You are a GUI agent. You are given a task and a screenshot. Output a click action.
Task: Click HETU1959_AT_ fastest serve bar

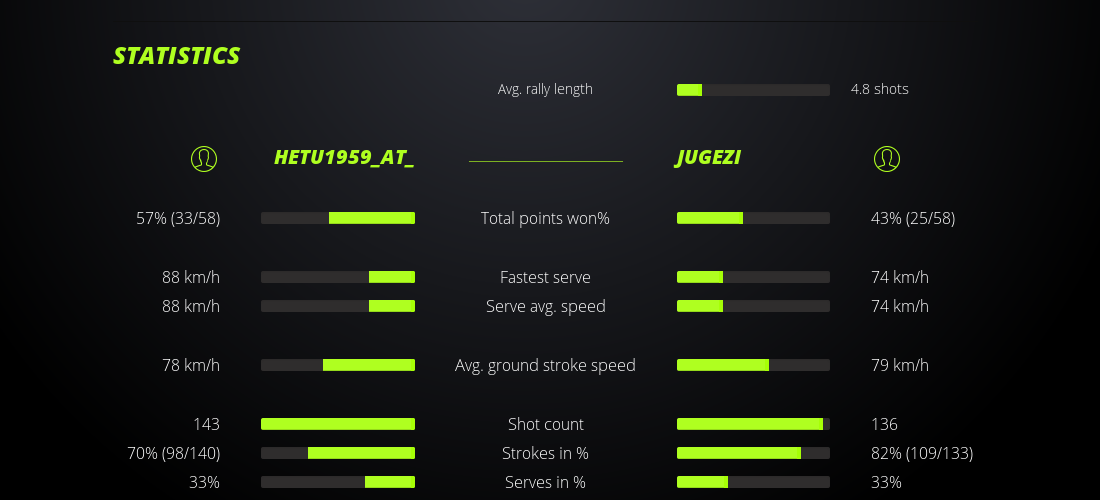click(x=338, y=277)
